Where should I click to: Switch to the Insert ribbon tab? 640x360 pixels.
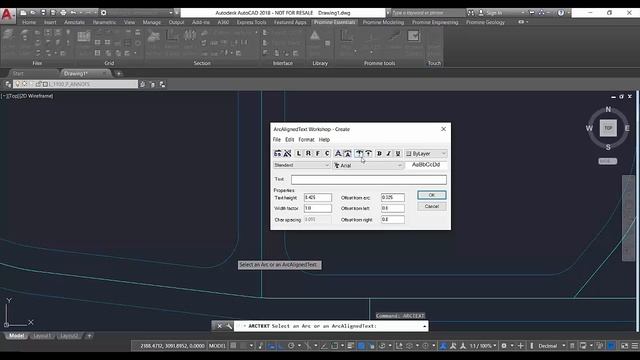tap(50, 22)
